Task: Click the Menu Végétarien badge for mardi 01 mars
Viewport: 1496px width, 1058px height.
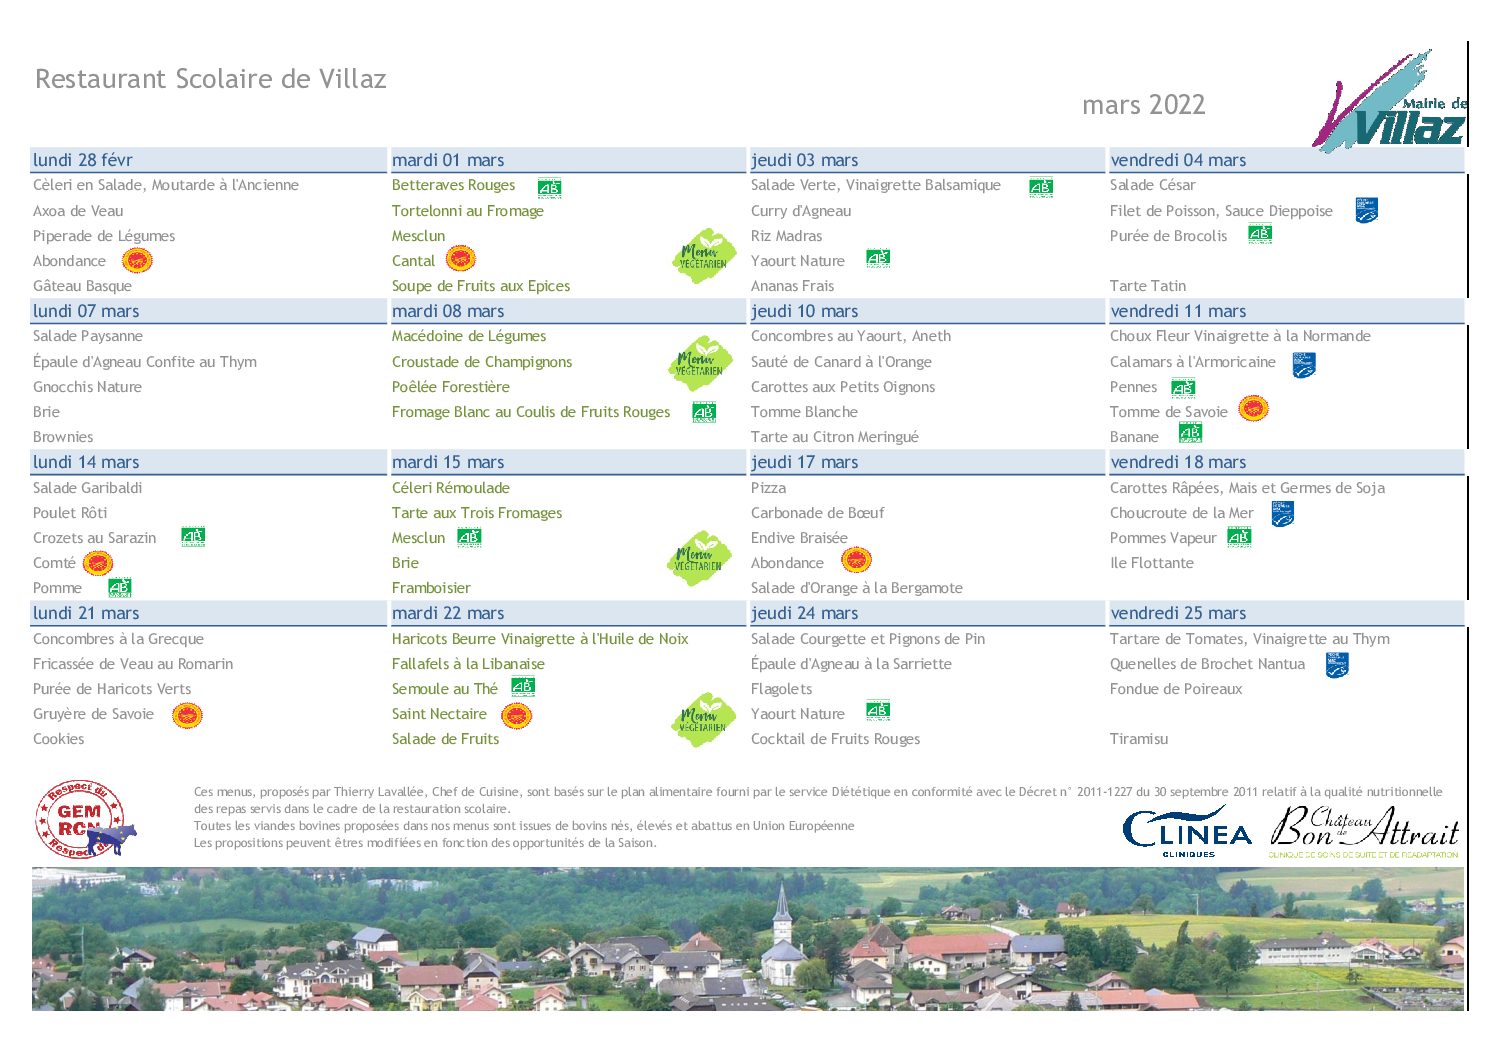Action: click(x=704, y=255)
